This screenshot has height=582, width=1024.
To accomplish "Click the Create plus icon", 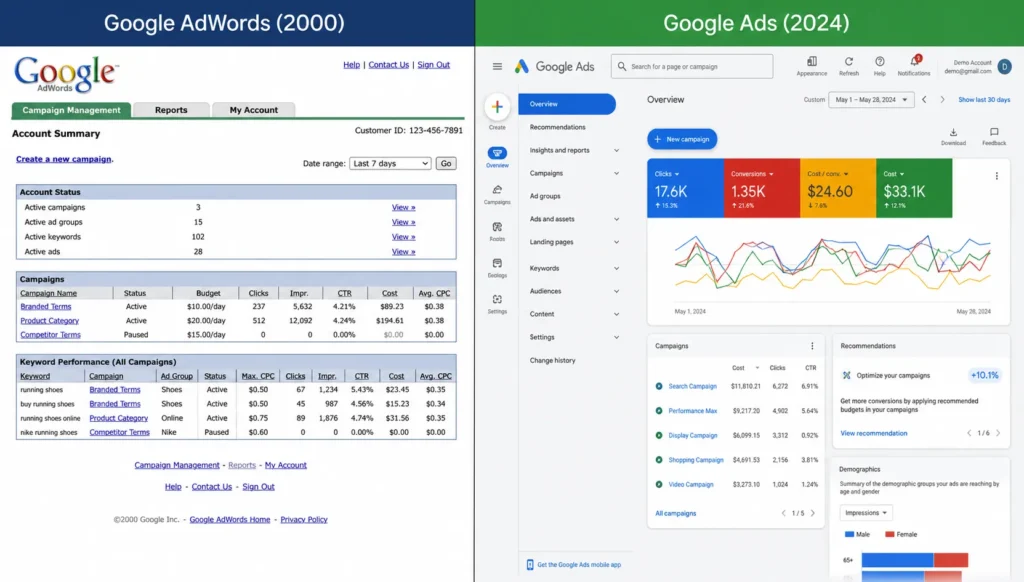I will tap(497, 107).
